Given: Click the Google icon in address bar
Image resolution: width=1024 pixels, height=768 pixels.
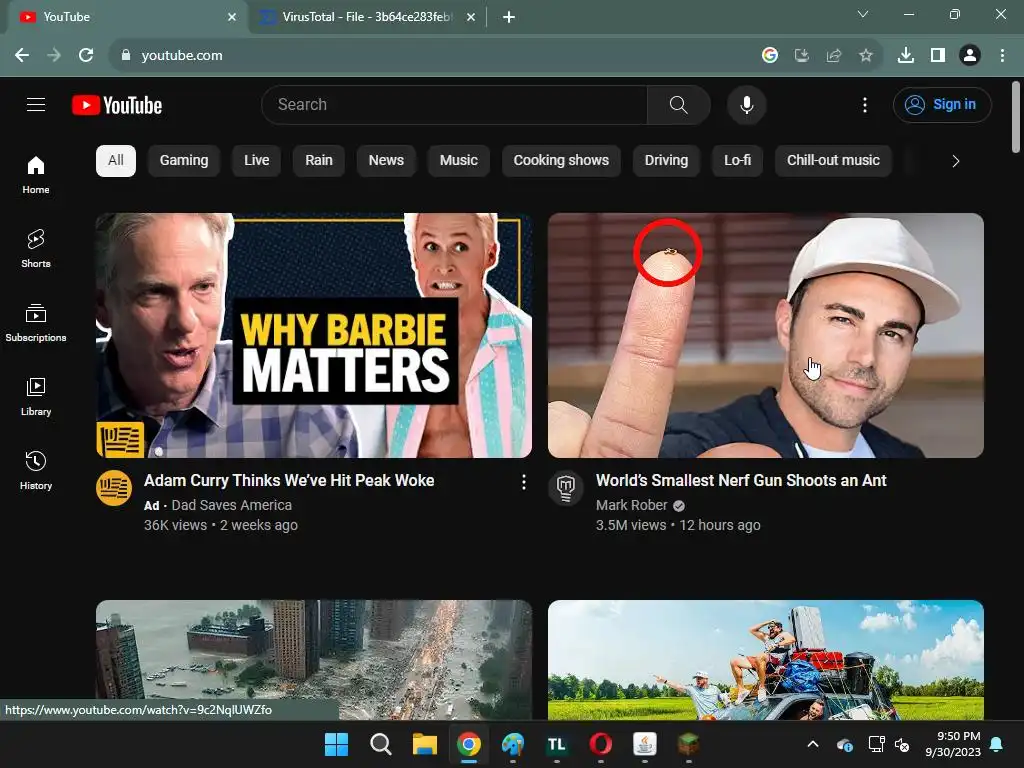Looking at the screenshot, I should (770, 56).
